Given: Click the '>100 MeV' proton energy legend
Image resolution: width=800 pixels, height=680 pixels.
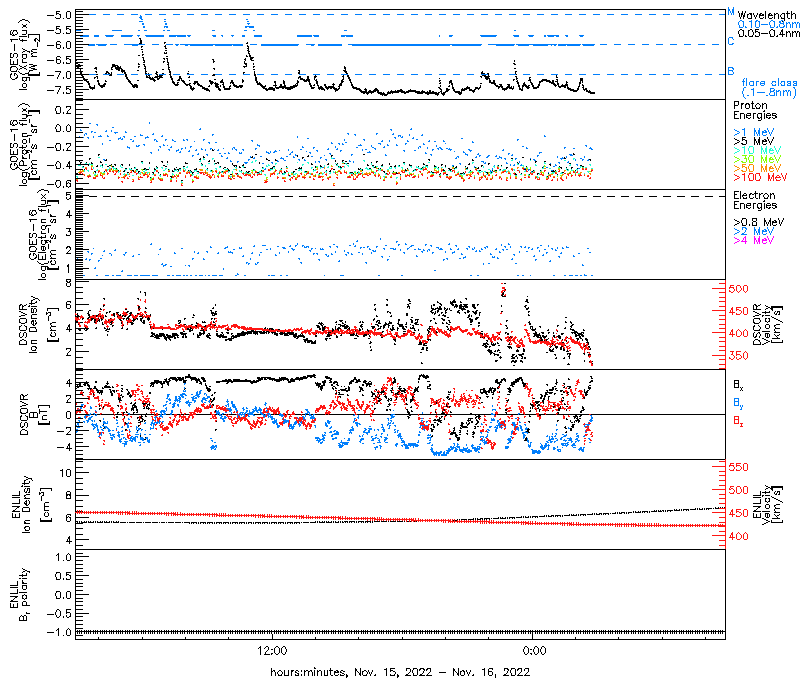Looking at the screenshot, I should coord(760,177).
